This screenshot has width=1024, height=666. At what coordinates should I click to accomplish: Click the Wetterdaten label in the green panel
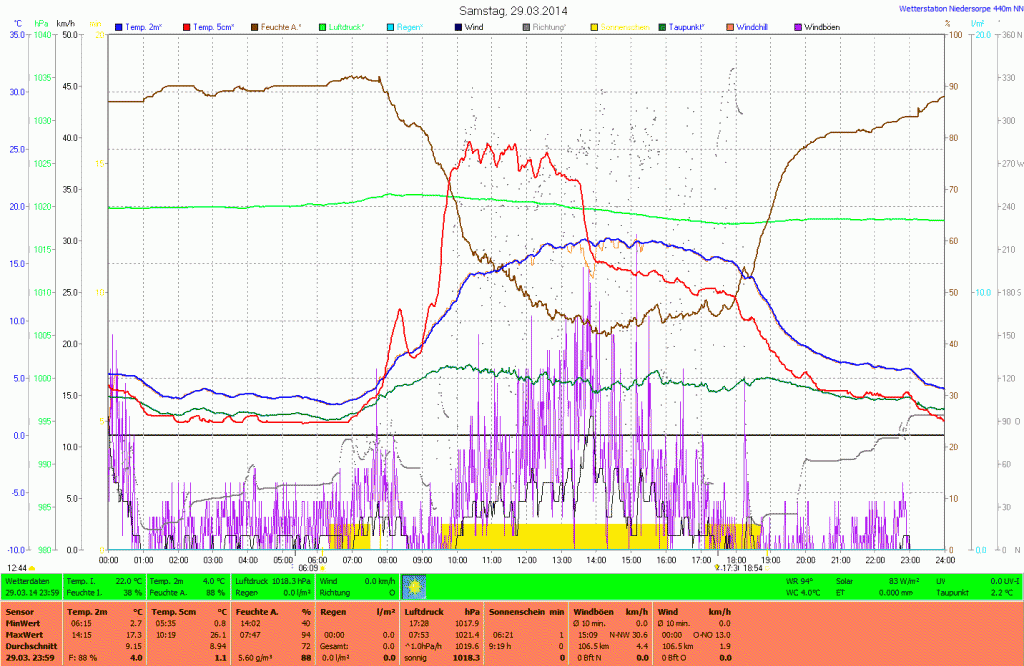click(27, 580)
